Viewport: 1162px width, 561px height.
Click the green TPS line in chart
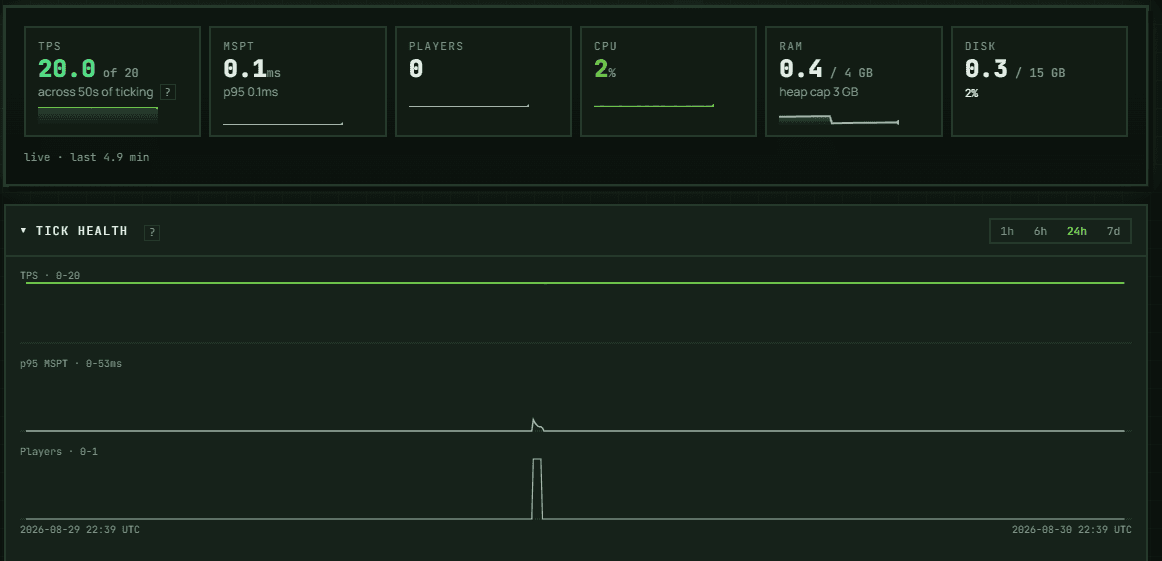(575, 282)
